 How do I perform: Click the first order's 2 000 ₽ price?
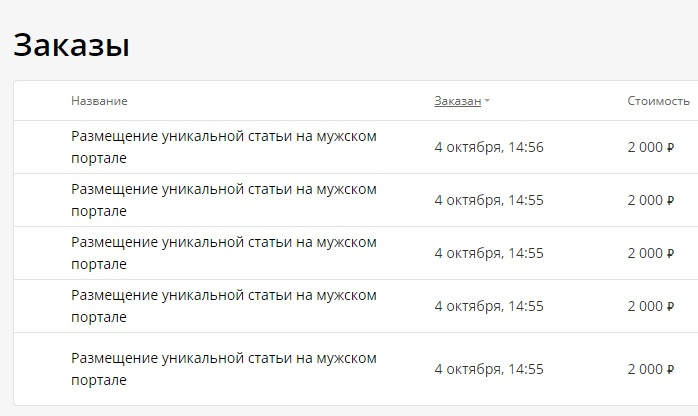pyautogui.click(x=651, y=147)
